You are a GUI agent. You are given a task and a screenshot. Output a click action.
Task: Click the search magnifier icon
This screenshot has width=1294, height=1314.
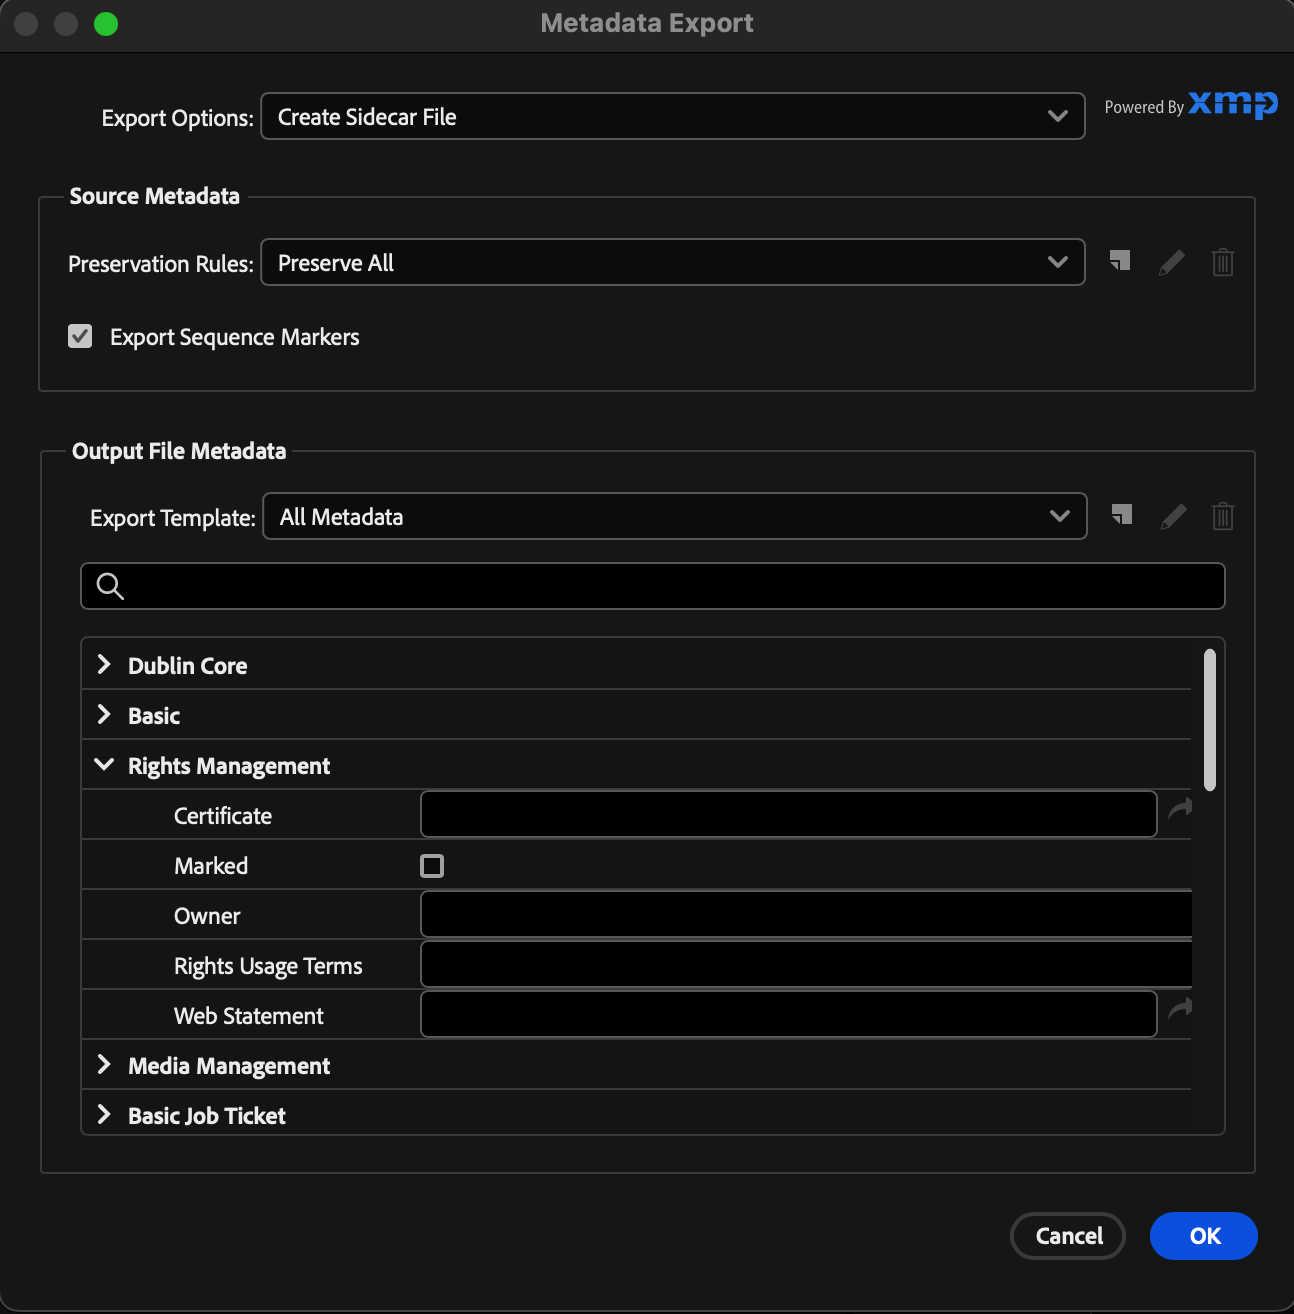point(110,586)
